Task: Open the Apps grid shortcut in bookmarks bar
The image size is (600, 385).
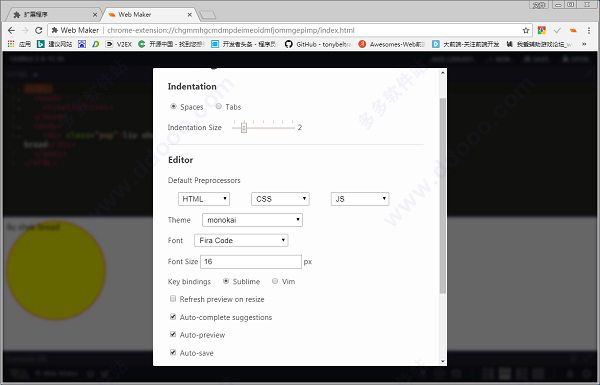Action: pos(19,44)
